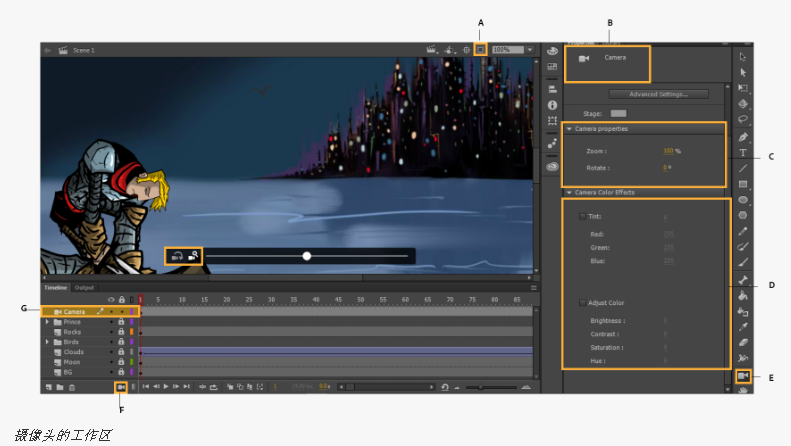Select the Camera layer in timeline
The image size is (791, 446).
90,312
